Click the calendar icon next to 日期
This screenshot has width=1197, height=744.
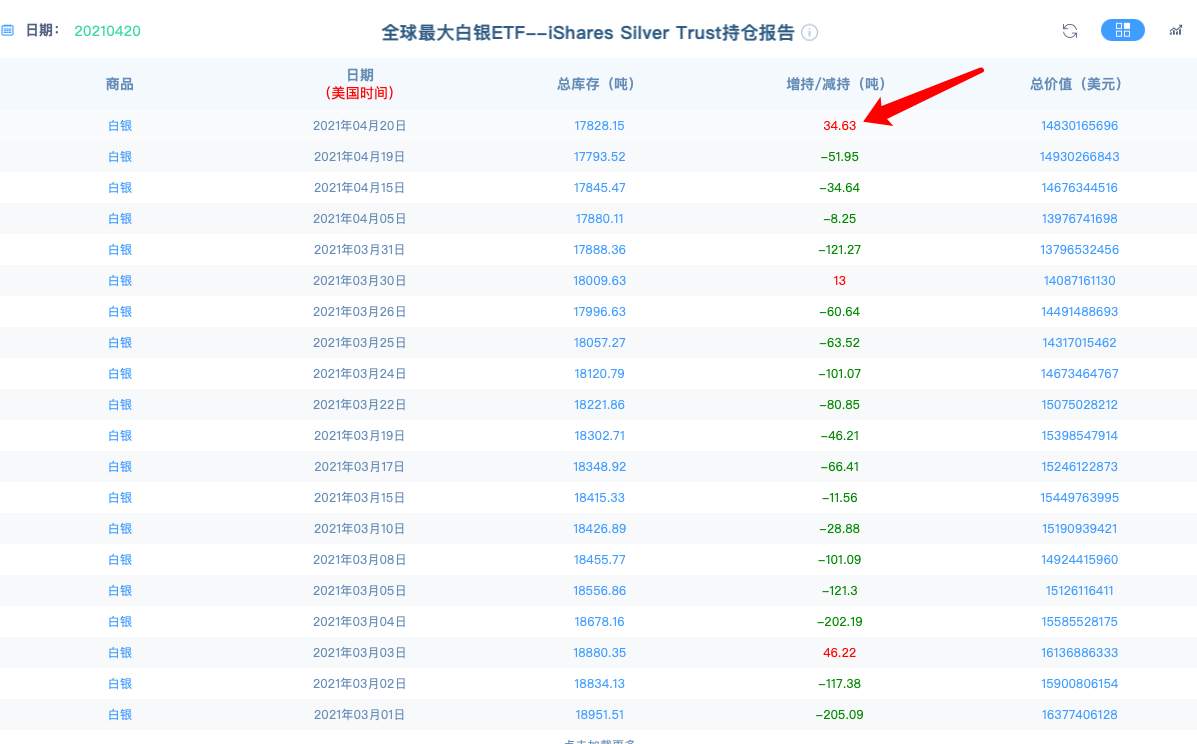8,31
